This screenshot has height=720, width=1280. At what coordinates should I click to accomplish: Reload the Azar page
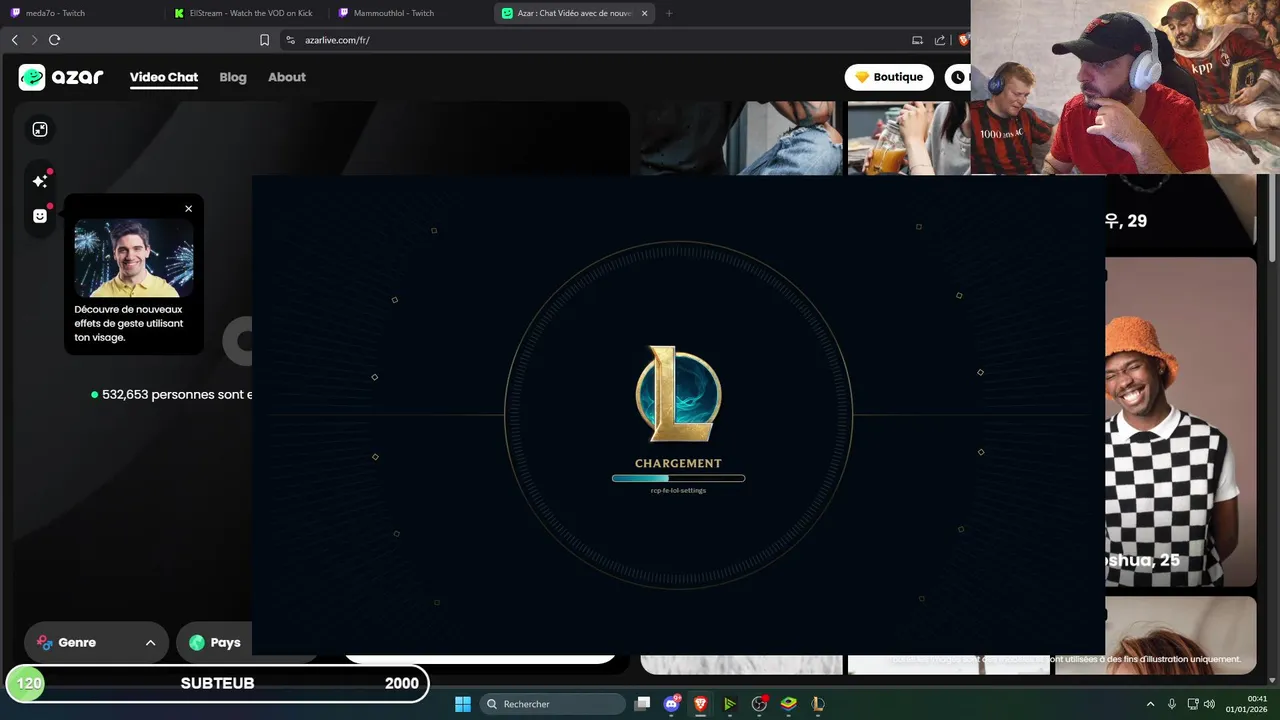point(54,40)
